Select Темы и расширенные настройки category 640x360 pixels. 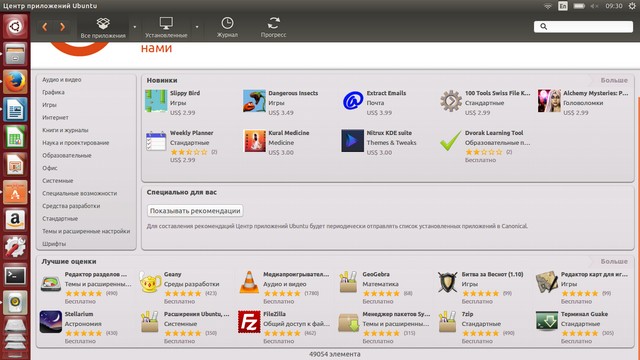click(x=86, y=231)
